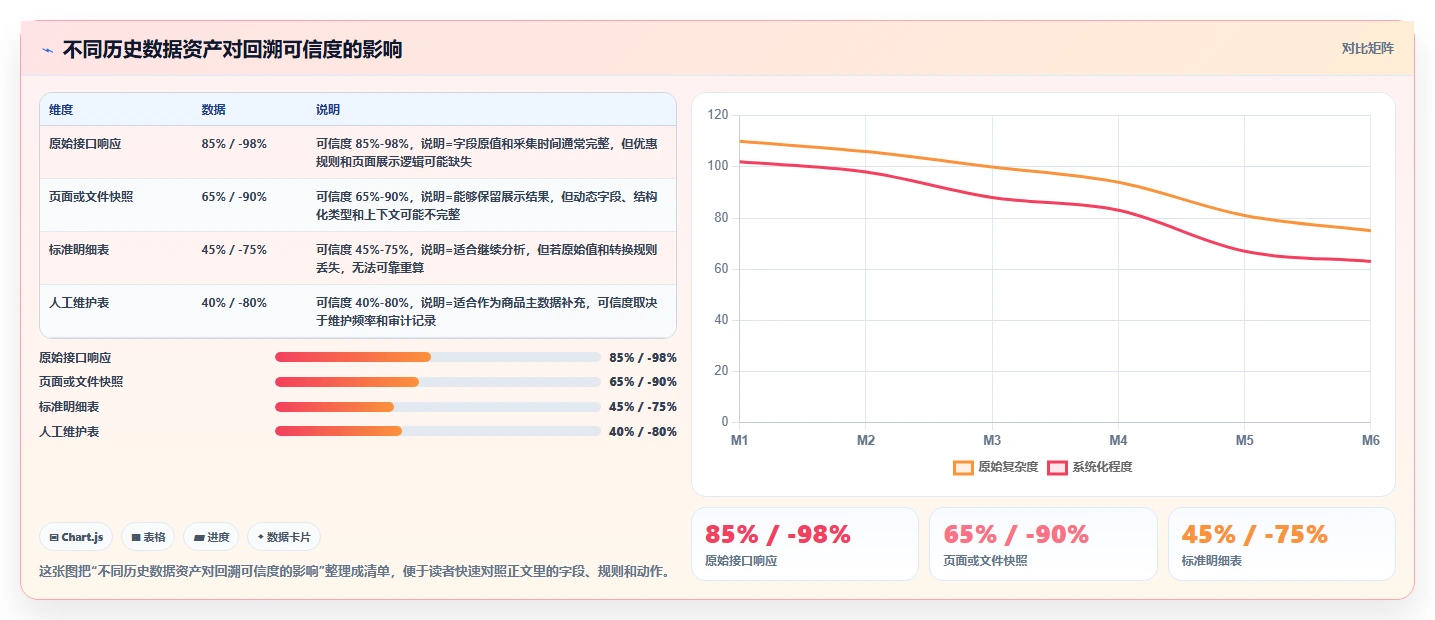Click the 说明 column header
The height and width of the screenshot is (620, 1435).
(x=328, y=109)
